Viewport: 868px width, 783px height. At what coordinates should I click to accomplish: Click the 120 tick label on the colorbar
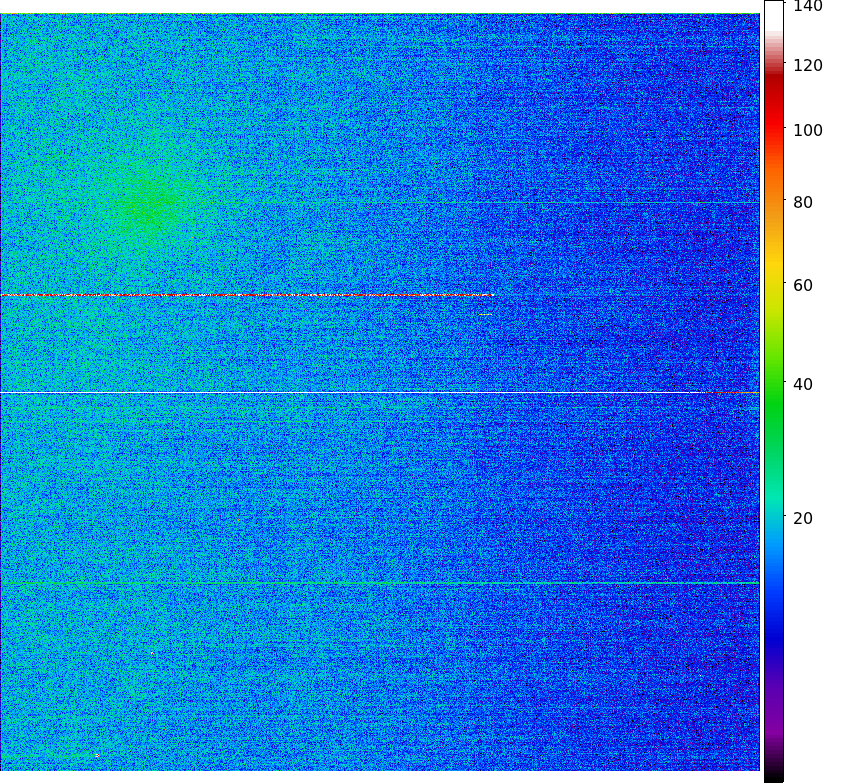tap(807, 66)
